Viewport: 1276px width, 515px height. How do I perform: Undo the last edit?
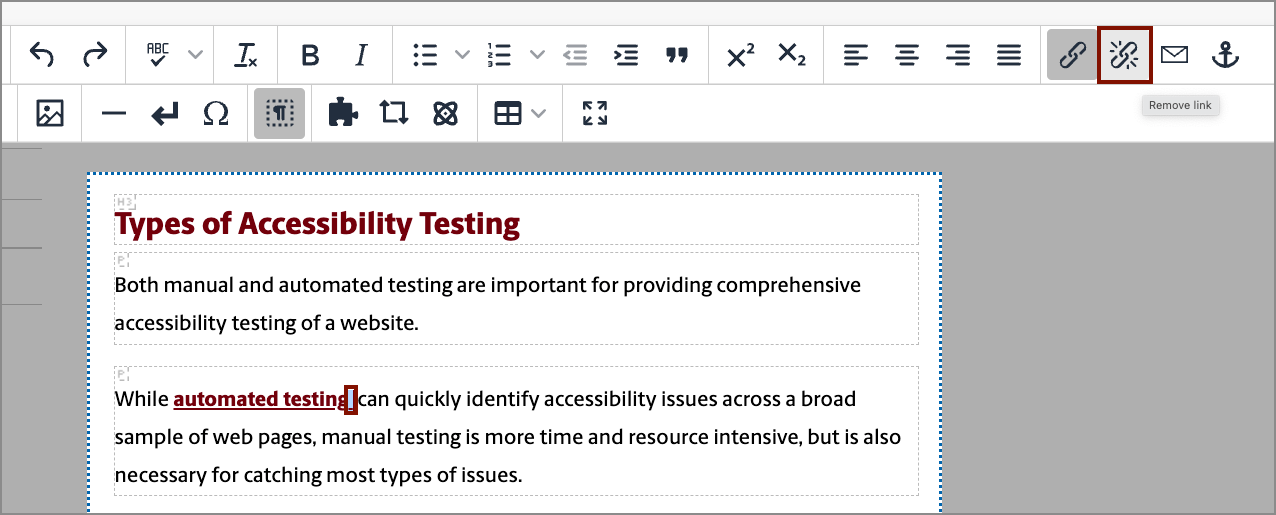(41, 55)
